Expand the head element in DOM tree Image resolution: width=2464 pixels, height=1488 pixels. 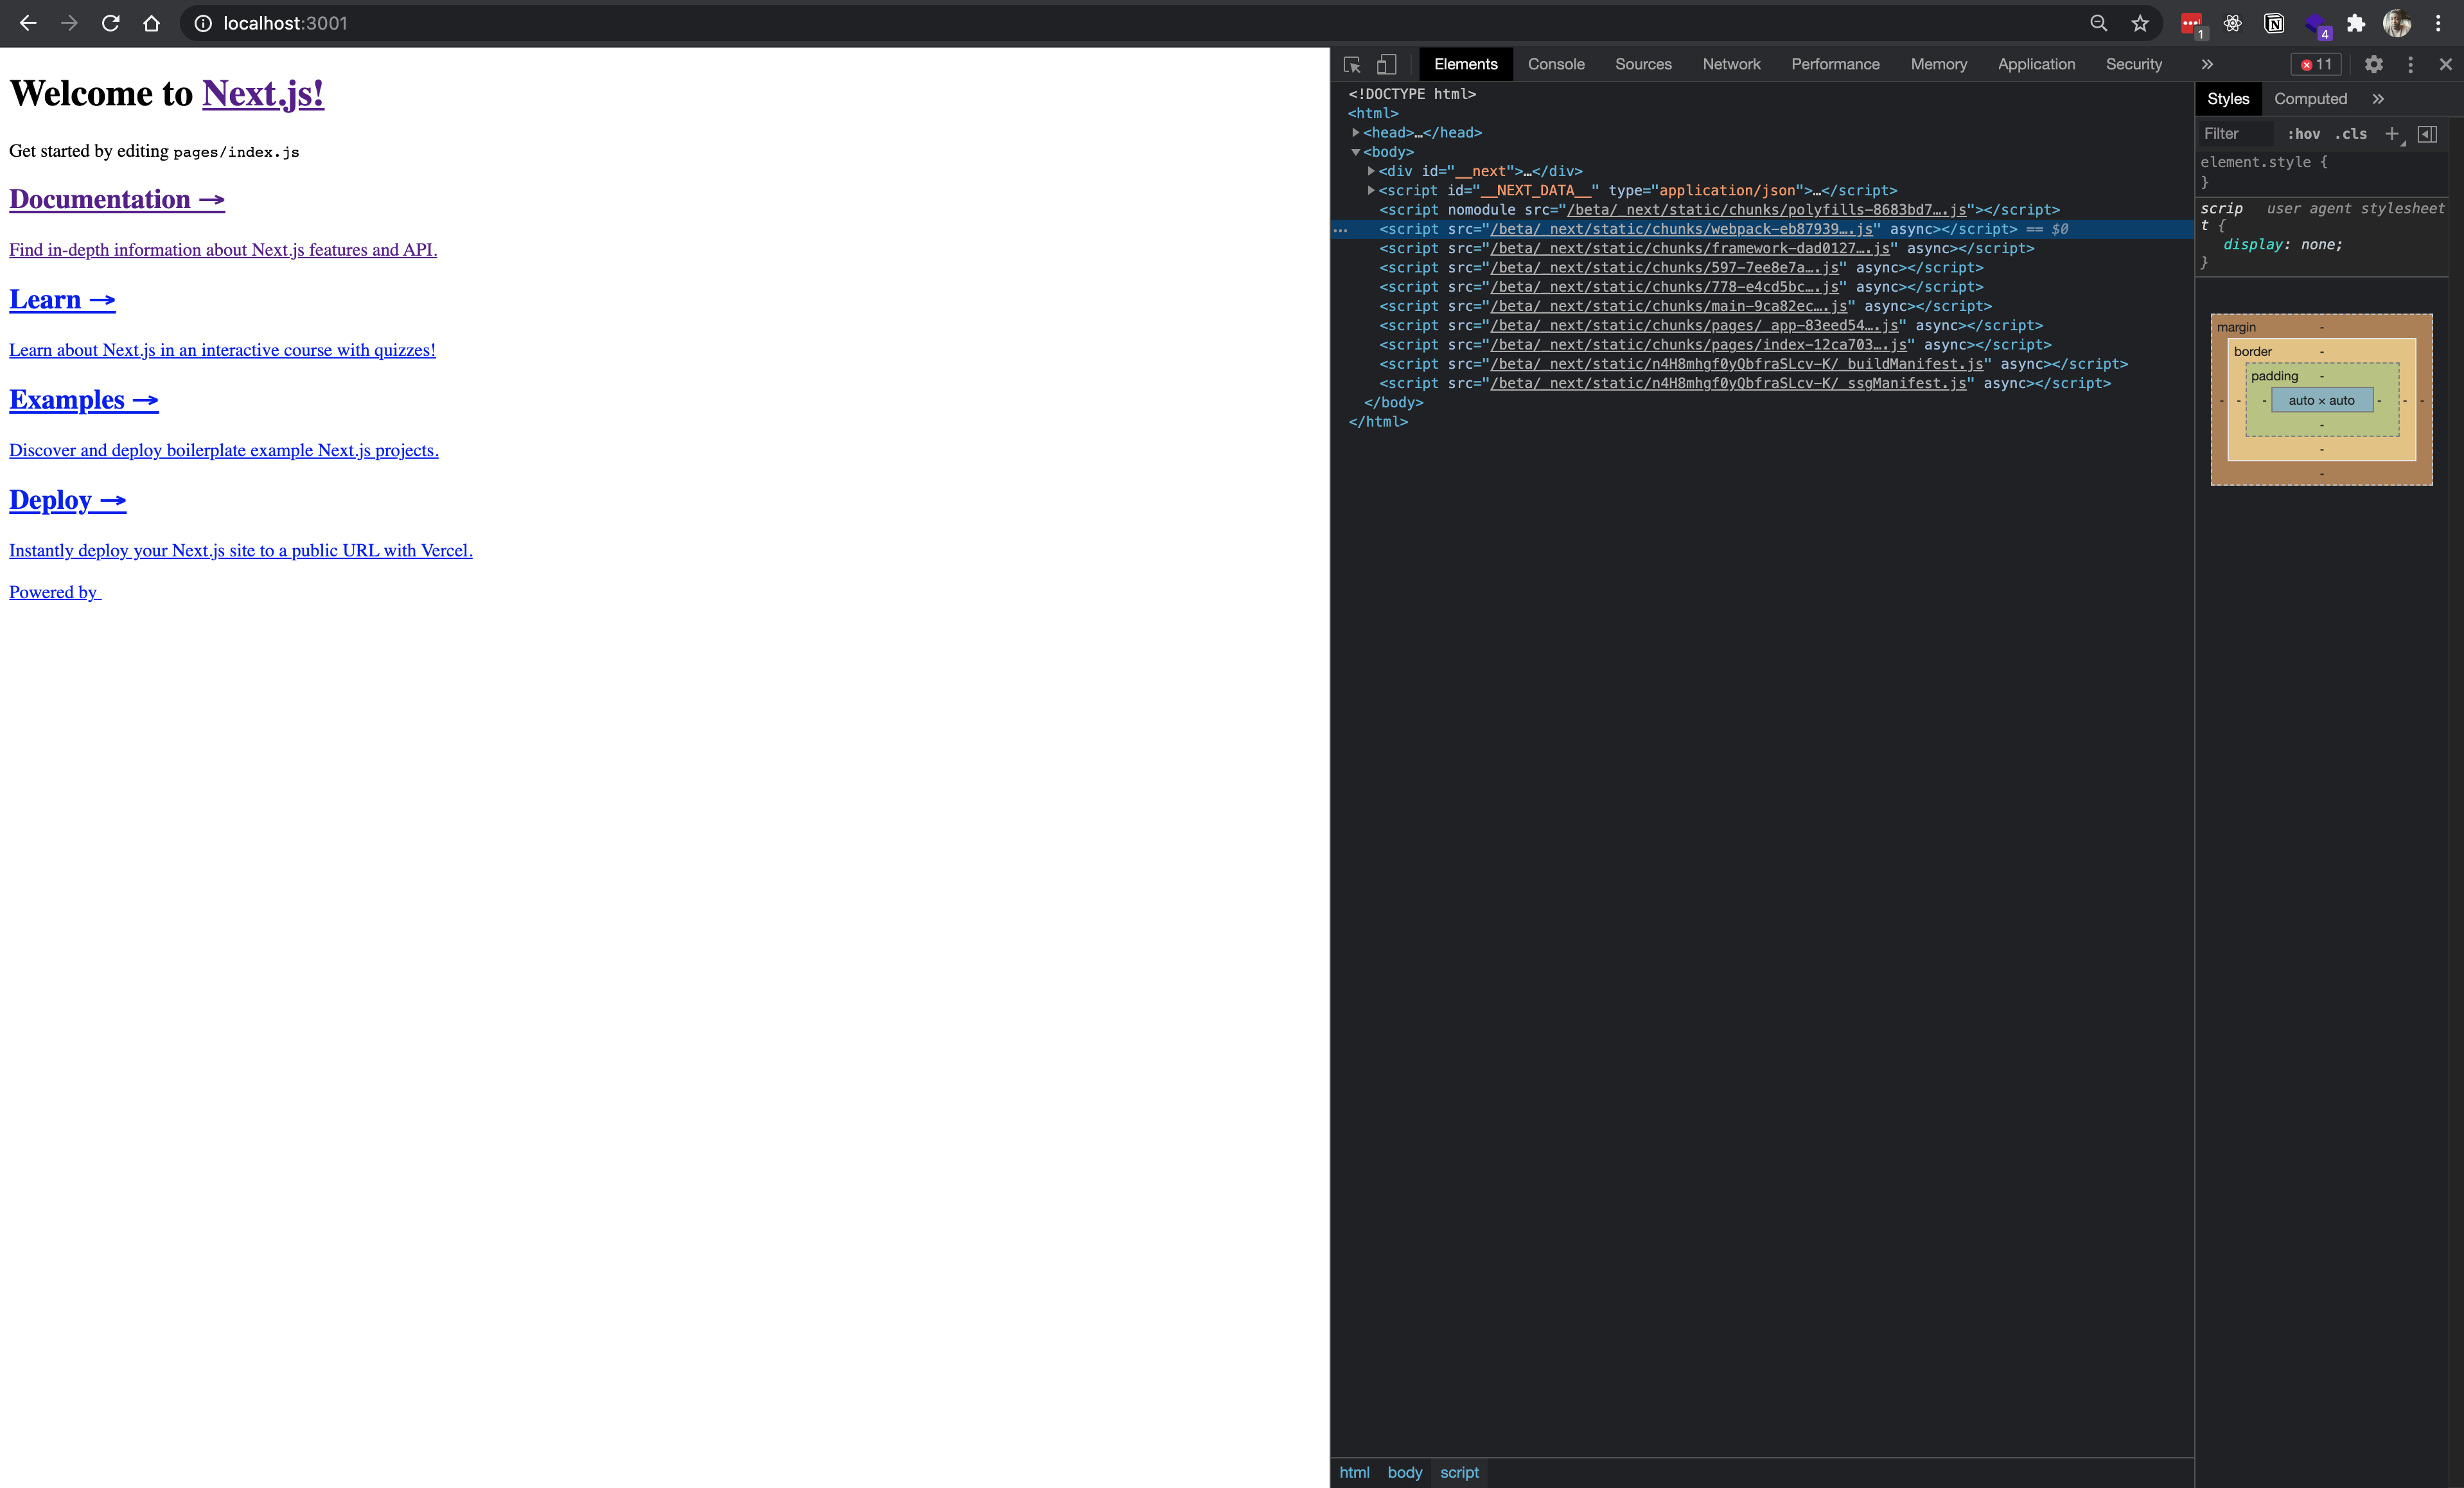pos(1356,132)
